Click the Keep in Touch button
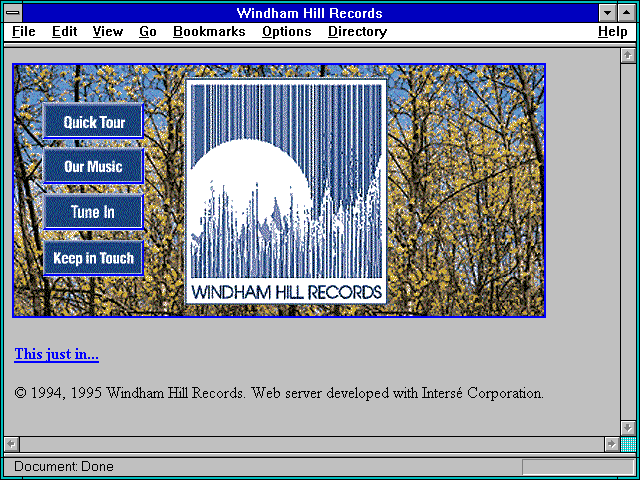 (x=93, y=258)
